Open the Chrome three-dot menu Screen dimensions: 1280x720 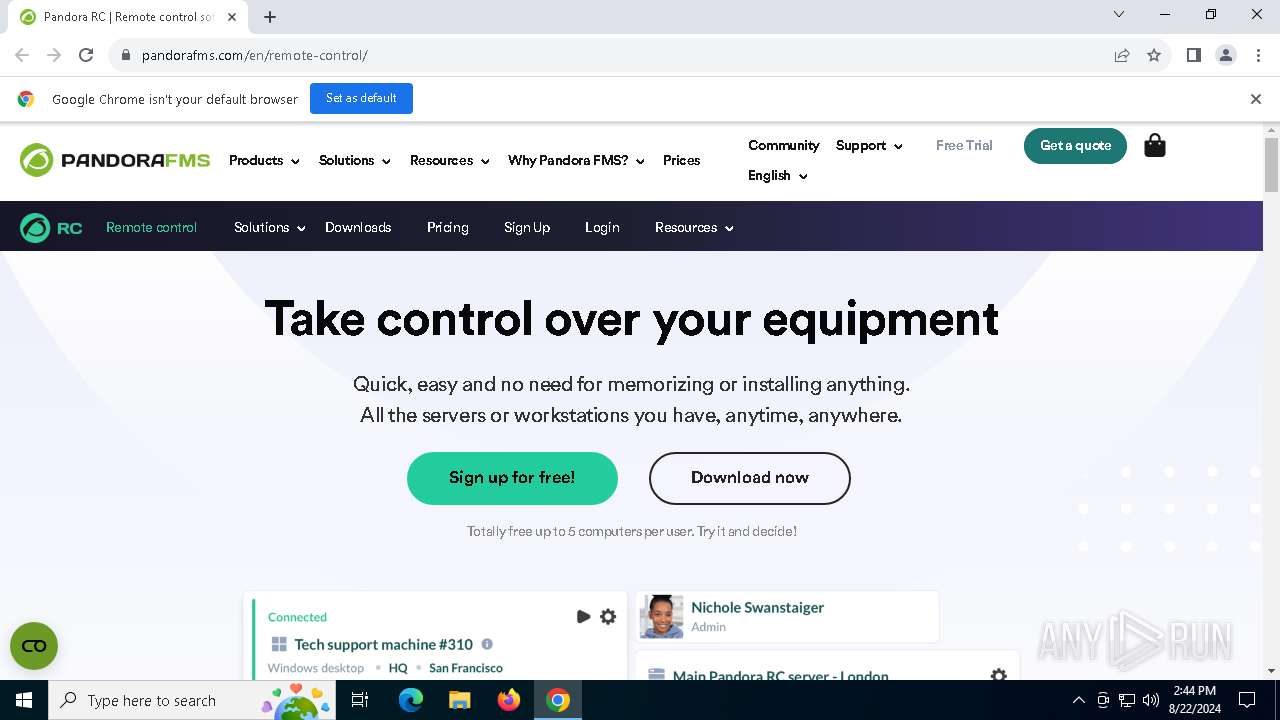point(1258,55)
